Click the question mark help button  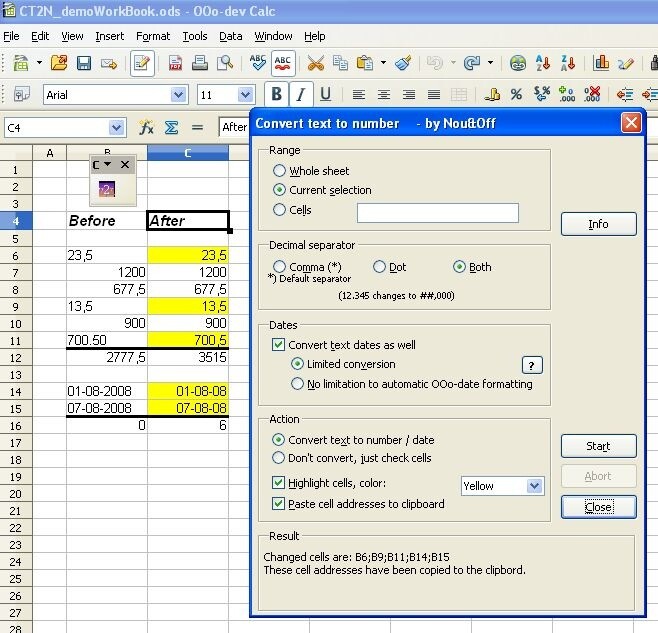pos(532,365)
